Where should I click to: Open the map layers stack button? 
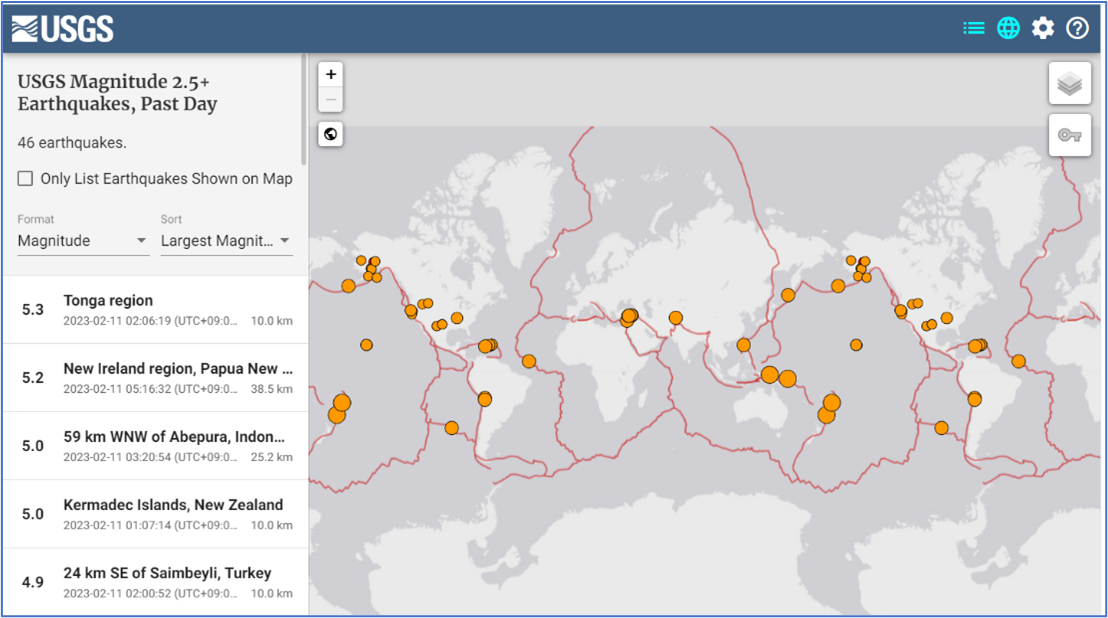point(1070,83)
